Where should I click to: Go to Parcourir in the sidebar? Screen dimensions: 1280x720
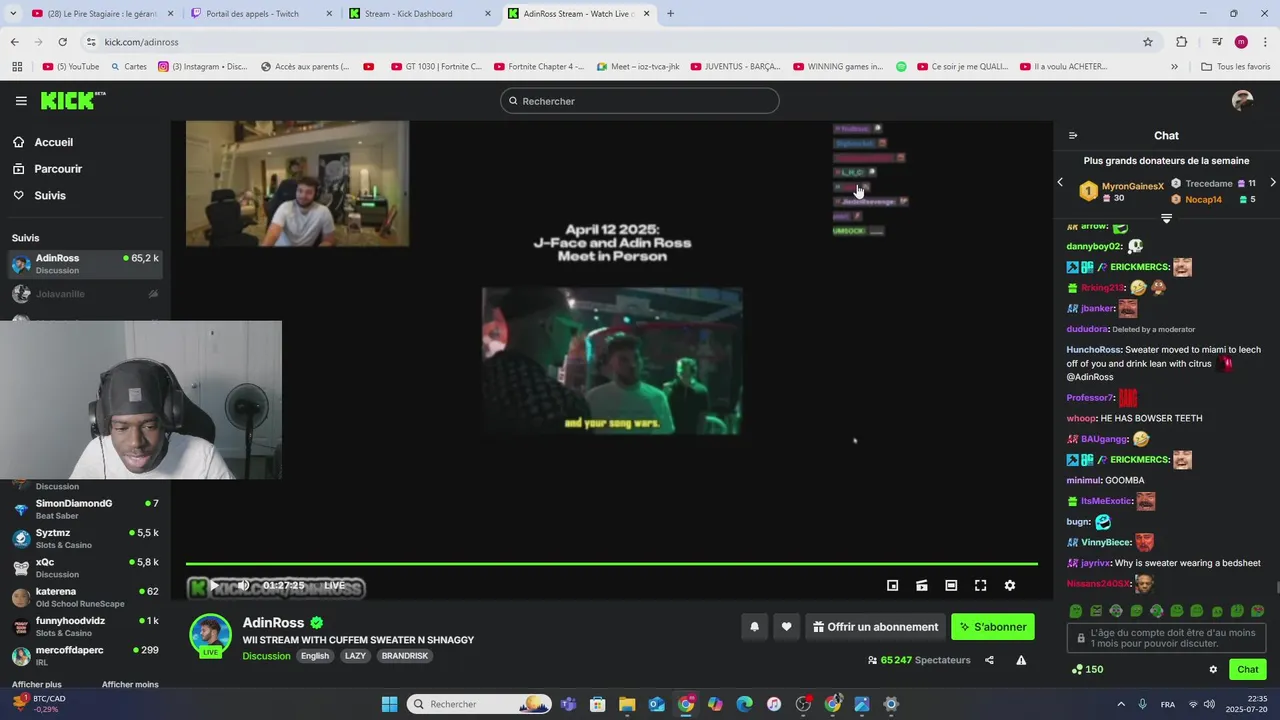click(58, 169)
